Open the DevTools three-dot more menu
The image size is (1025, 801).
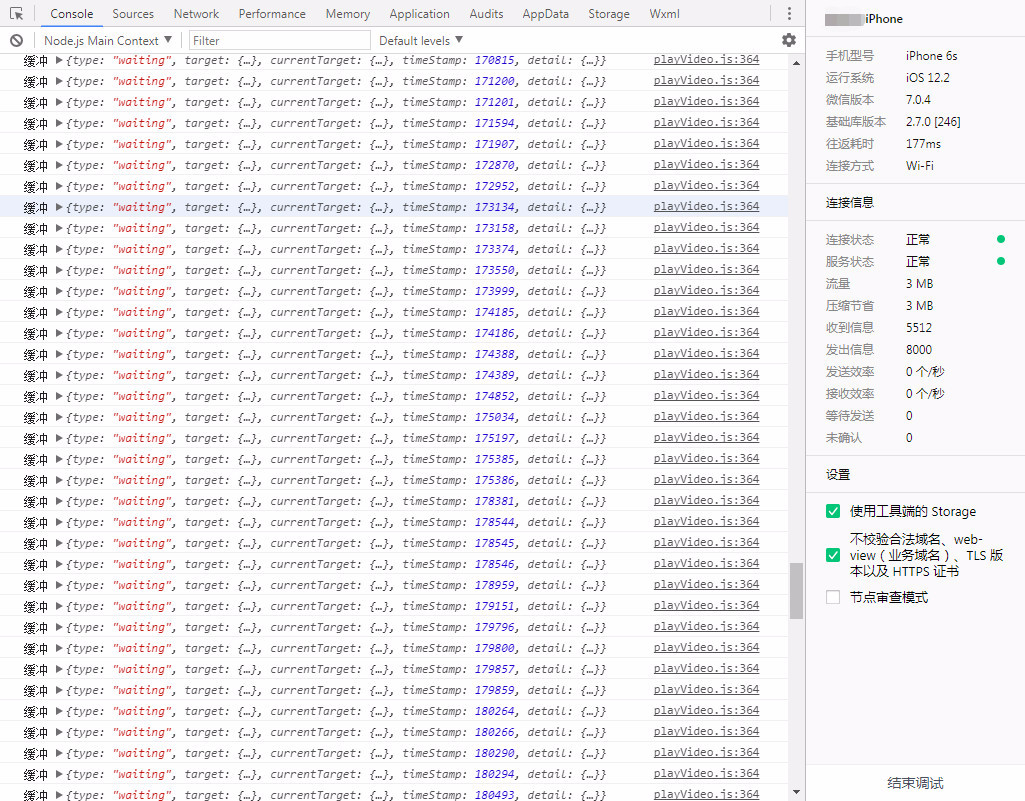[789, 14]
